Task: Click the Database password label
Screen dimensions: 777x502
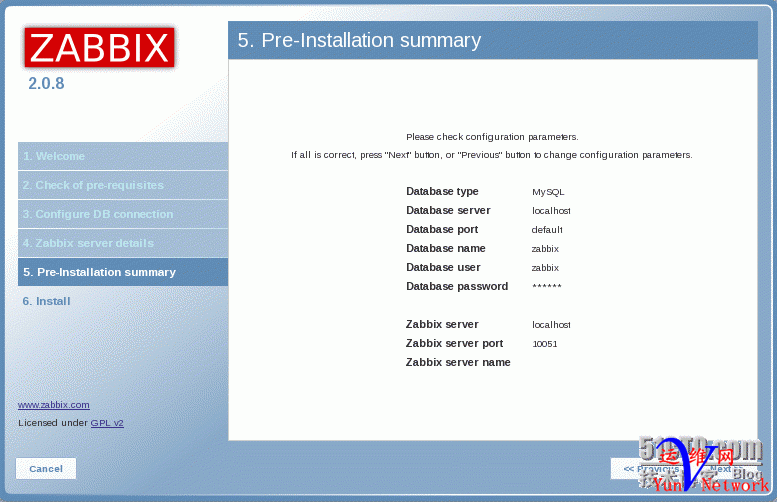Action: (x=457, y=286)
